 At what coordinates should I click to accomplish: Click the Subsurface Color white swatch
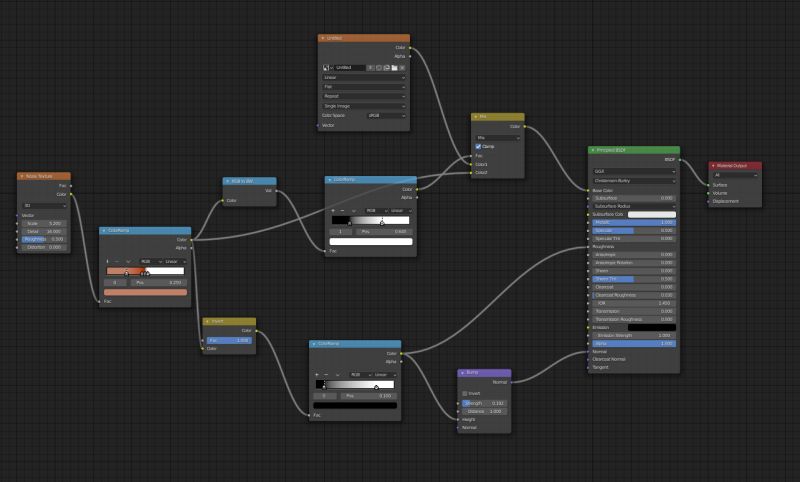click(652, 214)
